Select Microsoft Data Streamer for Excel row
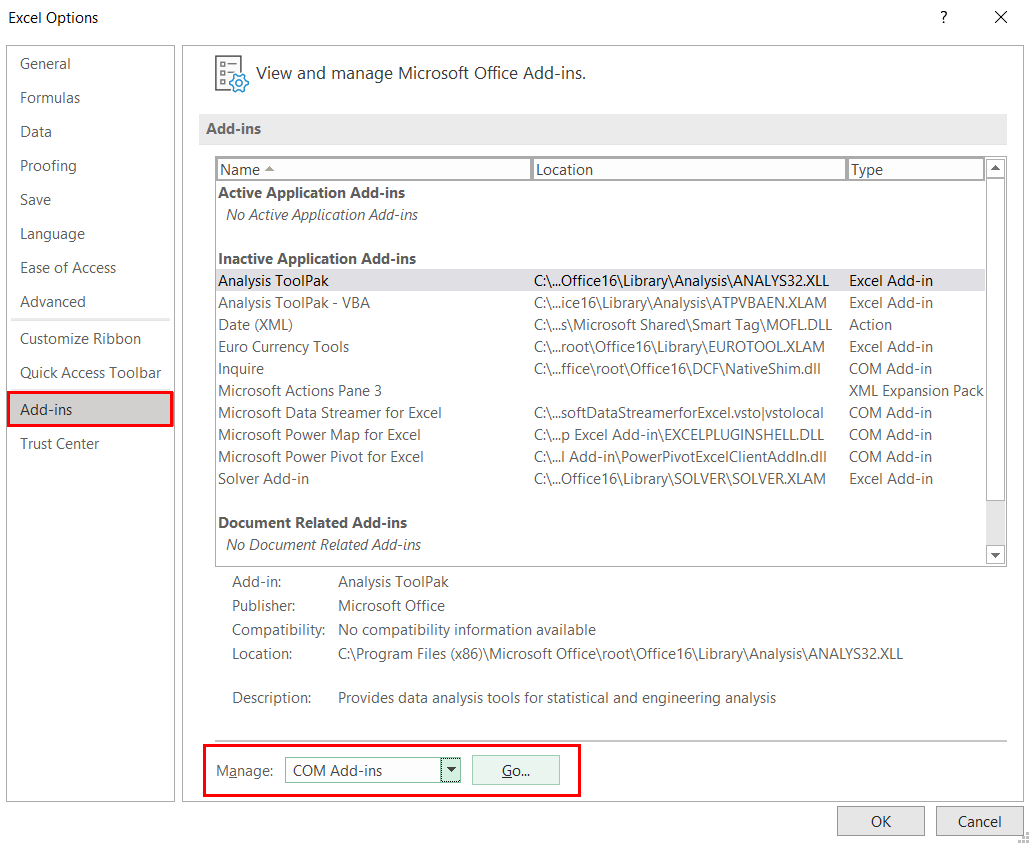Screen dimensions: 1030x843 coord(600,413)
